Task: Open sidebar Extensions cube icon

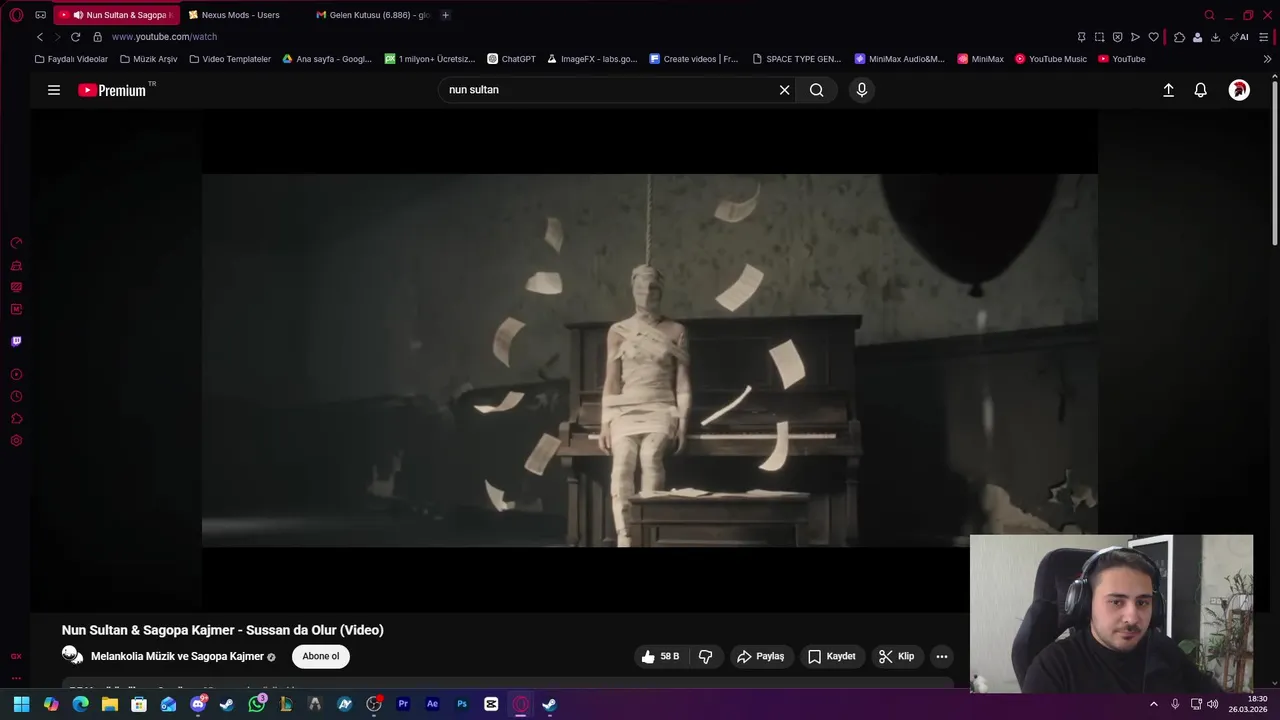Action: [16, 418]
